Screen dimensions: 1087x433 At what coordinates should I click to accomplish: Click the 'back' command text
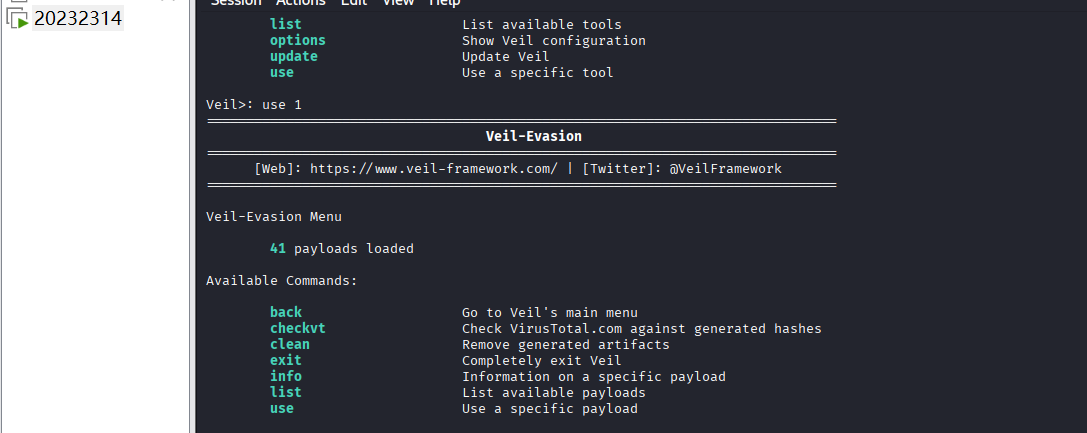coord(285,312)
